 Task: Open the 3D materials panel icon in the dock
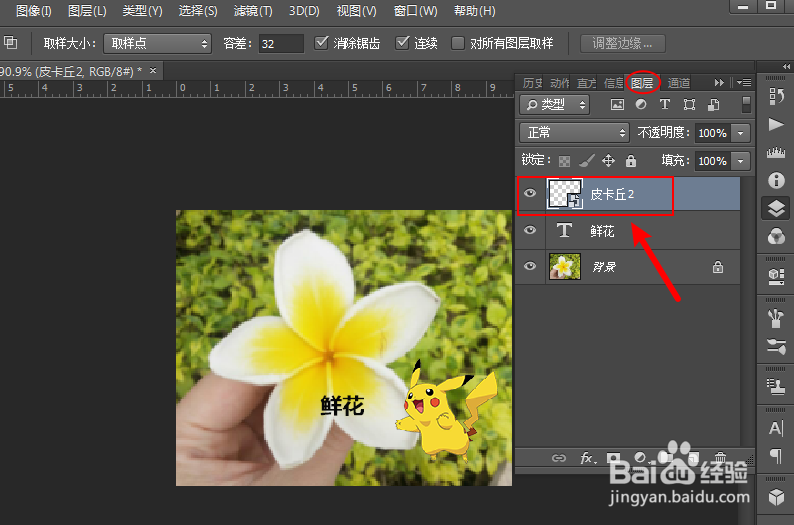pos(776,276)
